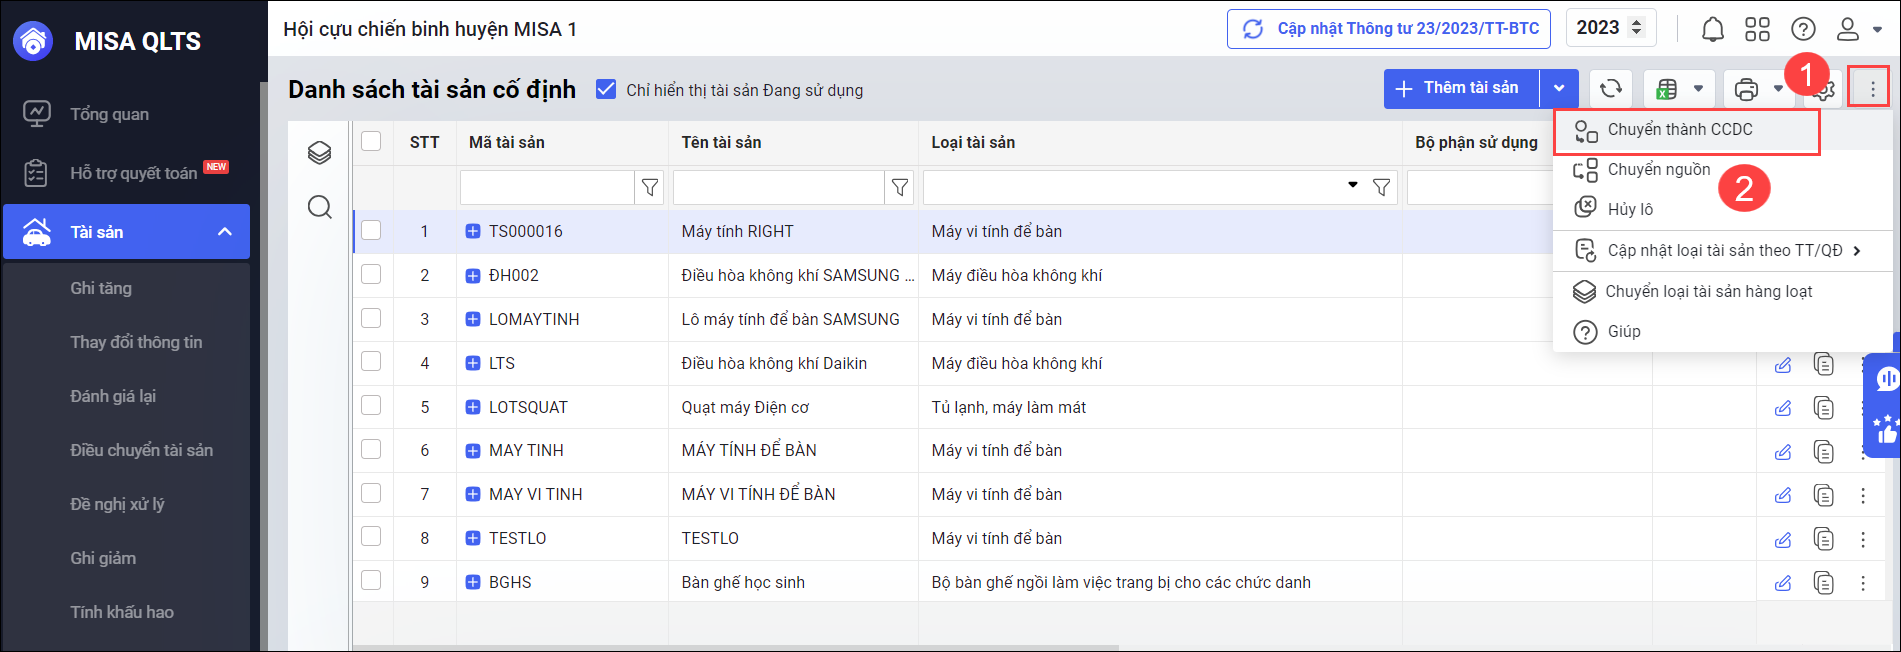Click the printer icon

pyautogui.click(x=1746, y=89)
